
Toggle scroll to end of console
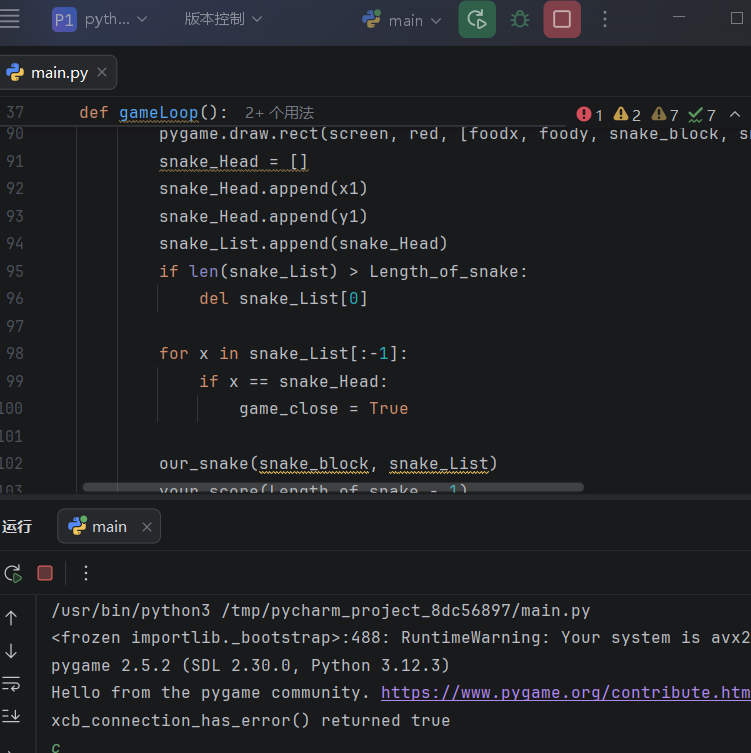click(x=11, y=716)
